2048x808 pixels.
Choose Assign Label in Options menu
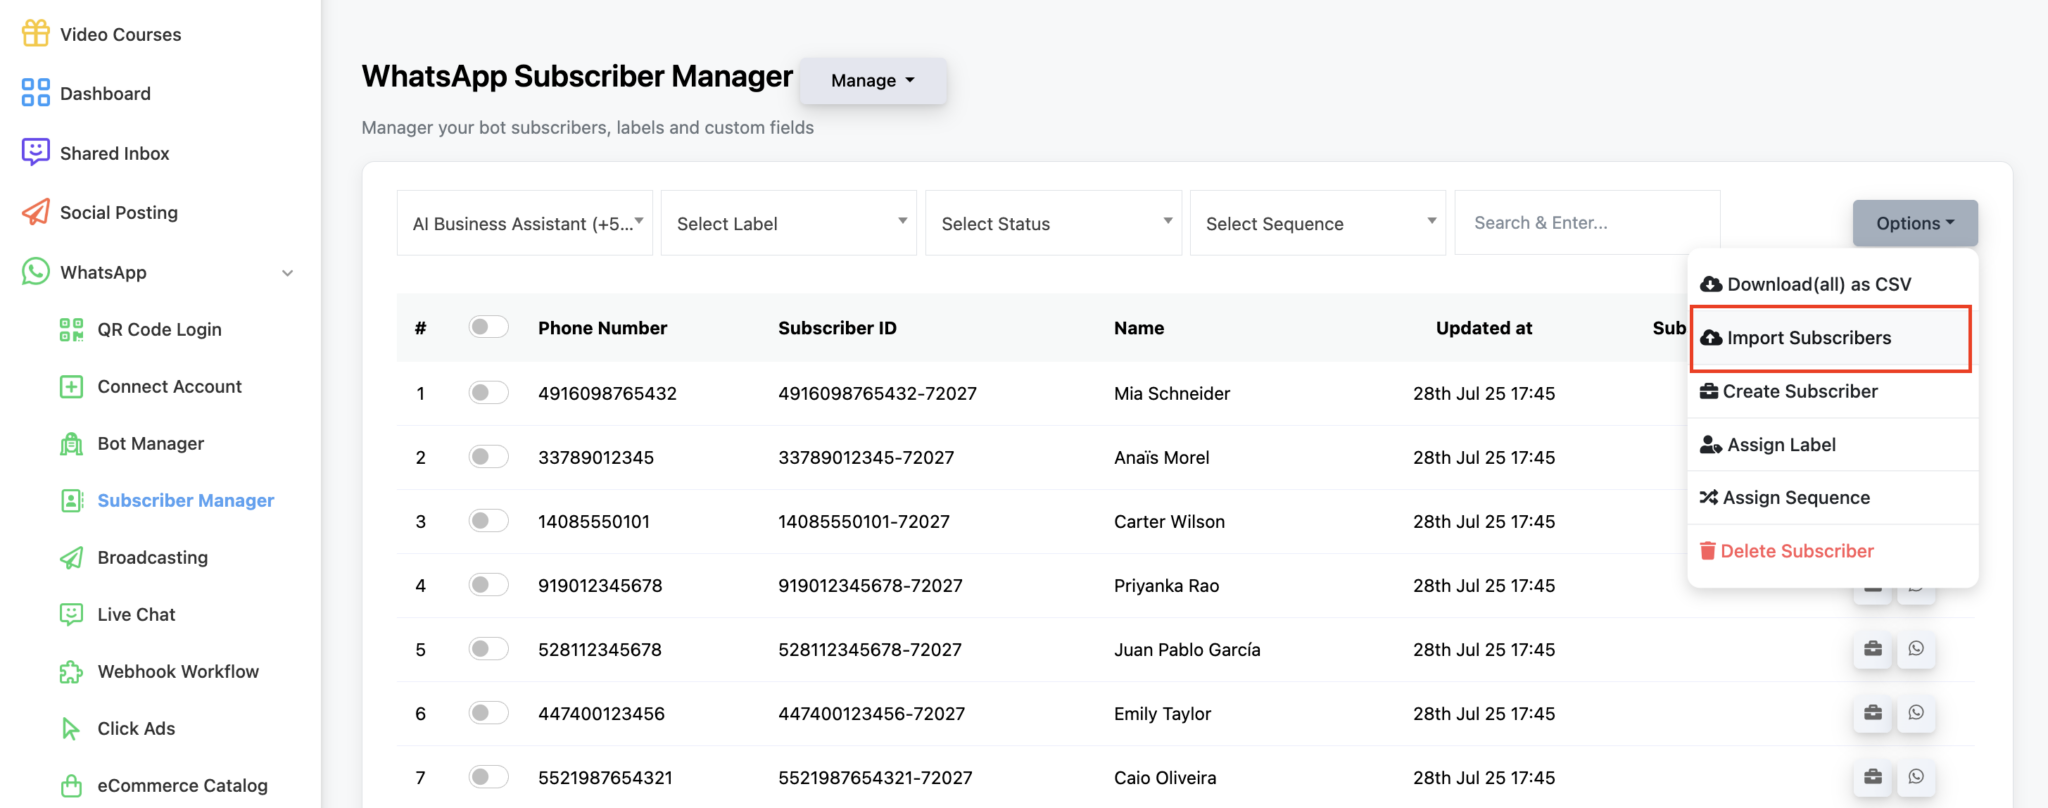tap(1832, 444)
